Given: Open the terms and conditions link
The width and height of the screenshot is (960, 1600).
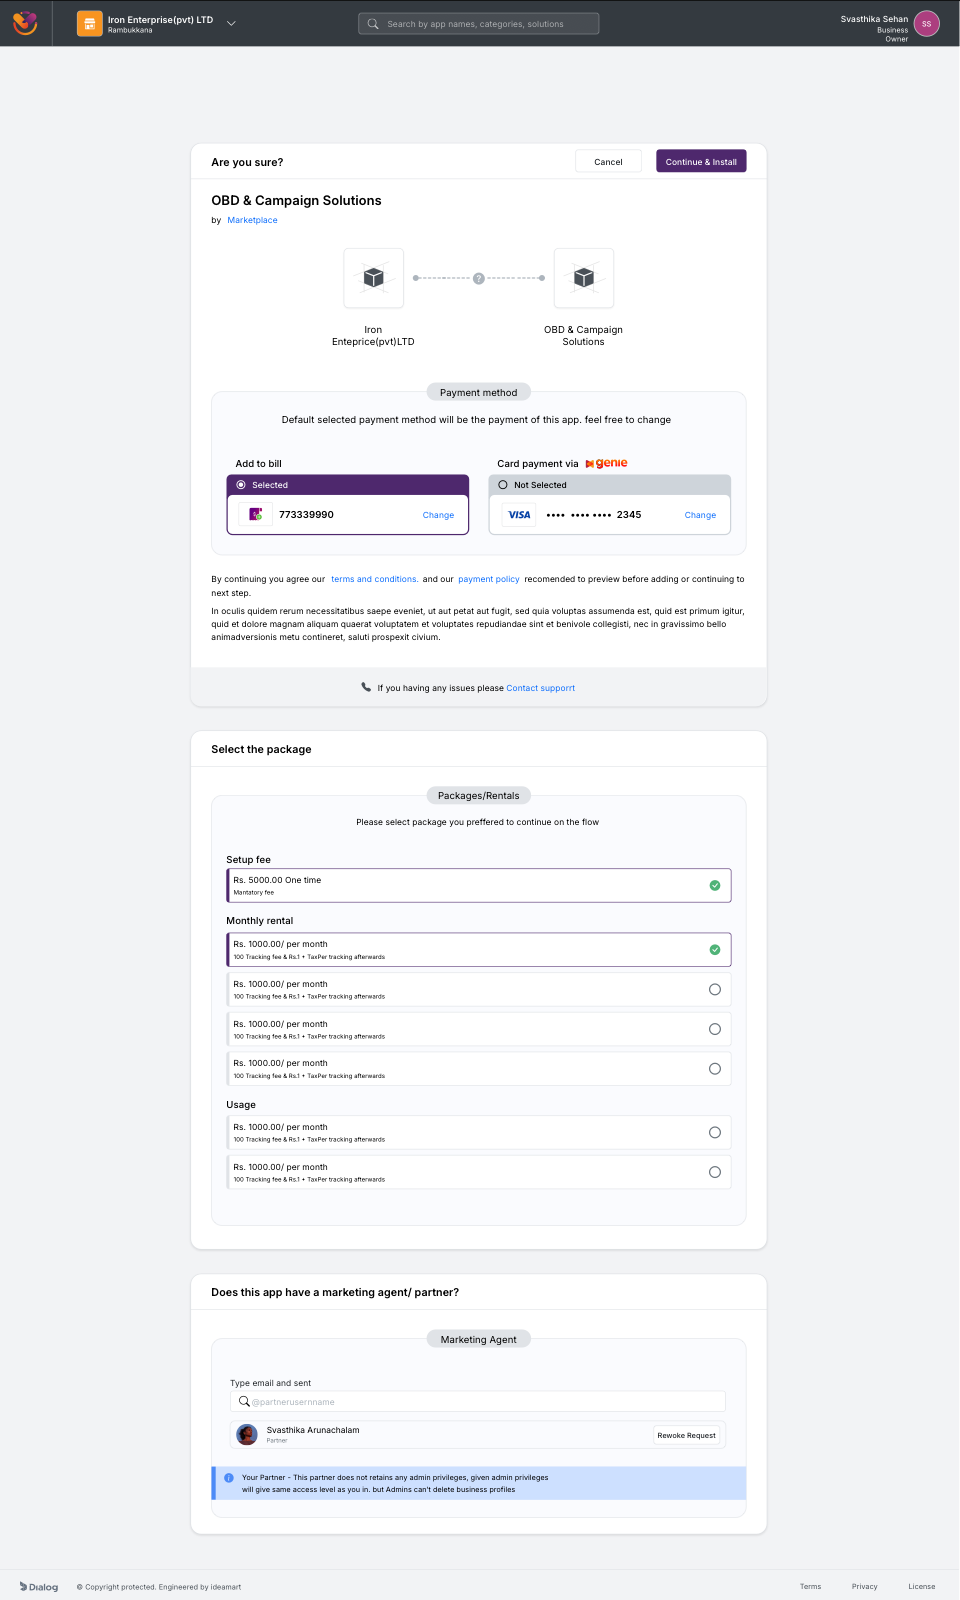Looking at the screenshot, I should (374, 579).
